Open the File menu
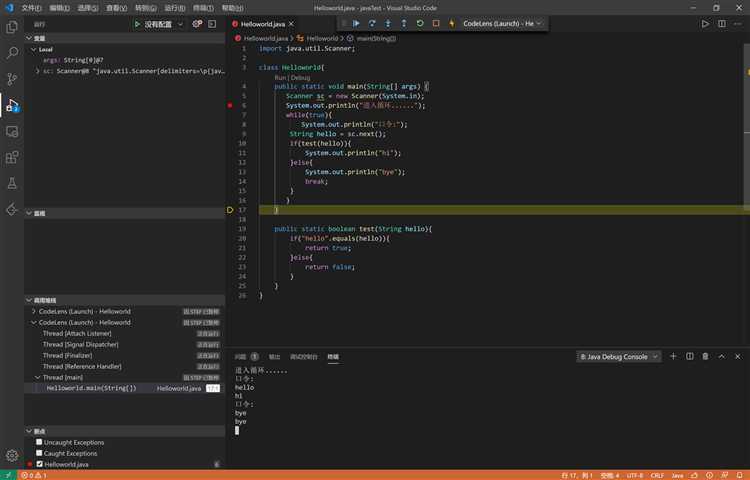This screenshot has height=480, width=750. [x=31, y=8]
